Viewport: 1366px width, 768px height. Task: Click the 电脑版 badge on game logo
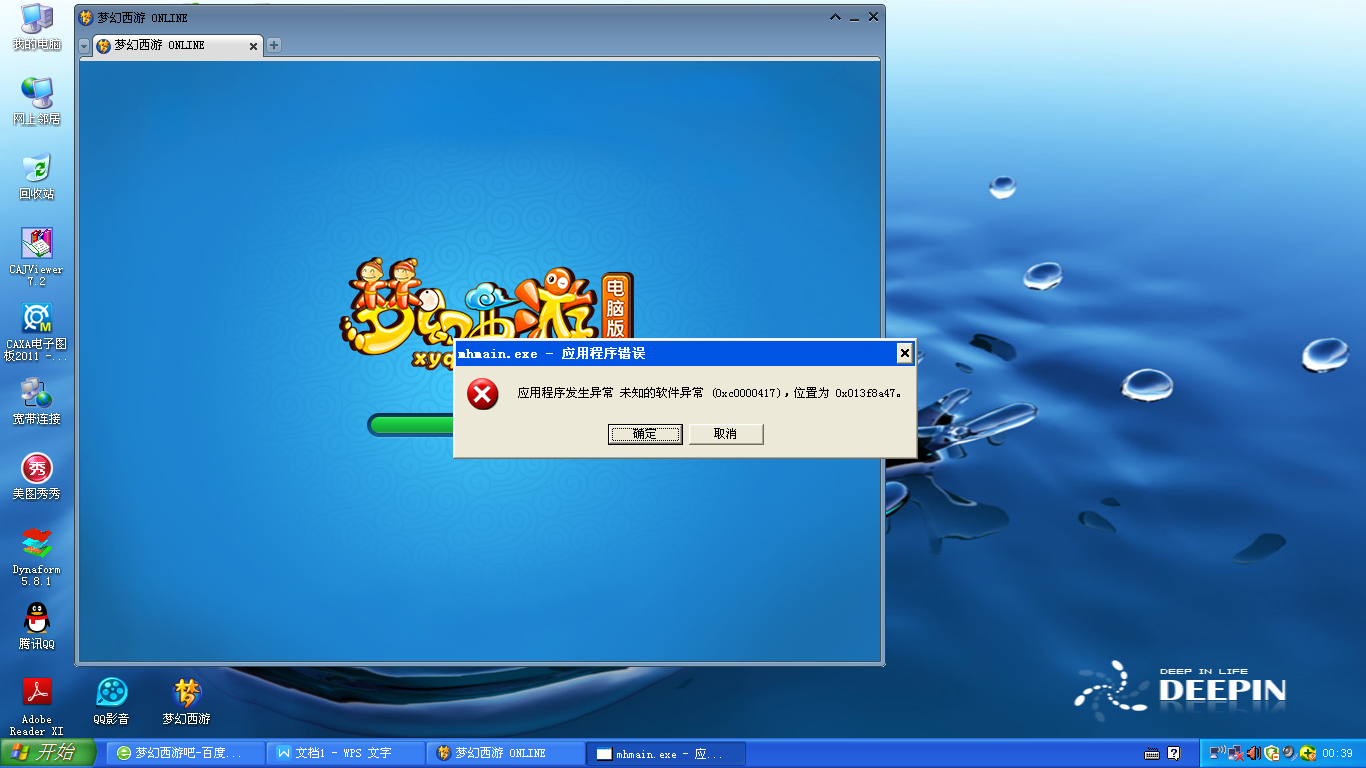point(616,308)
